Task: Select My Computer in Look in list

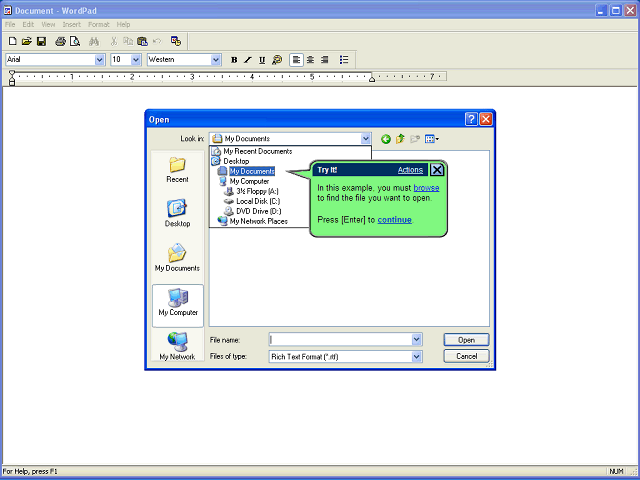Action: pyautogui.click(x=244, y=181)
